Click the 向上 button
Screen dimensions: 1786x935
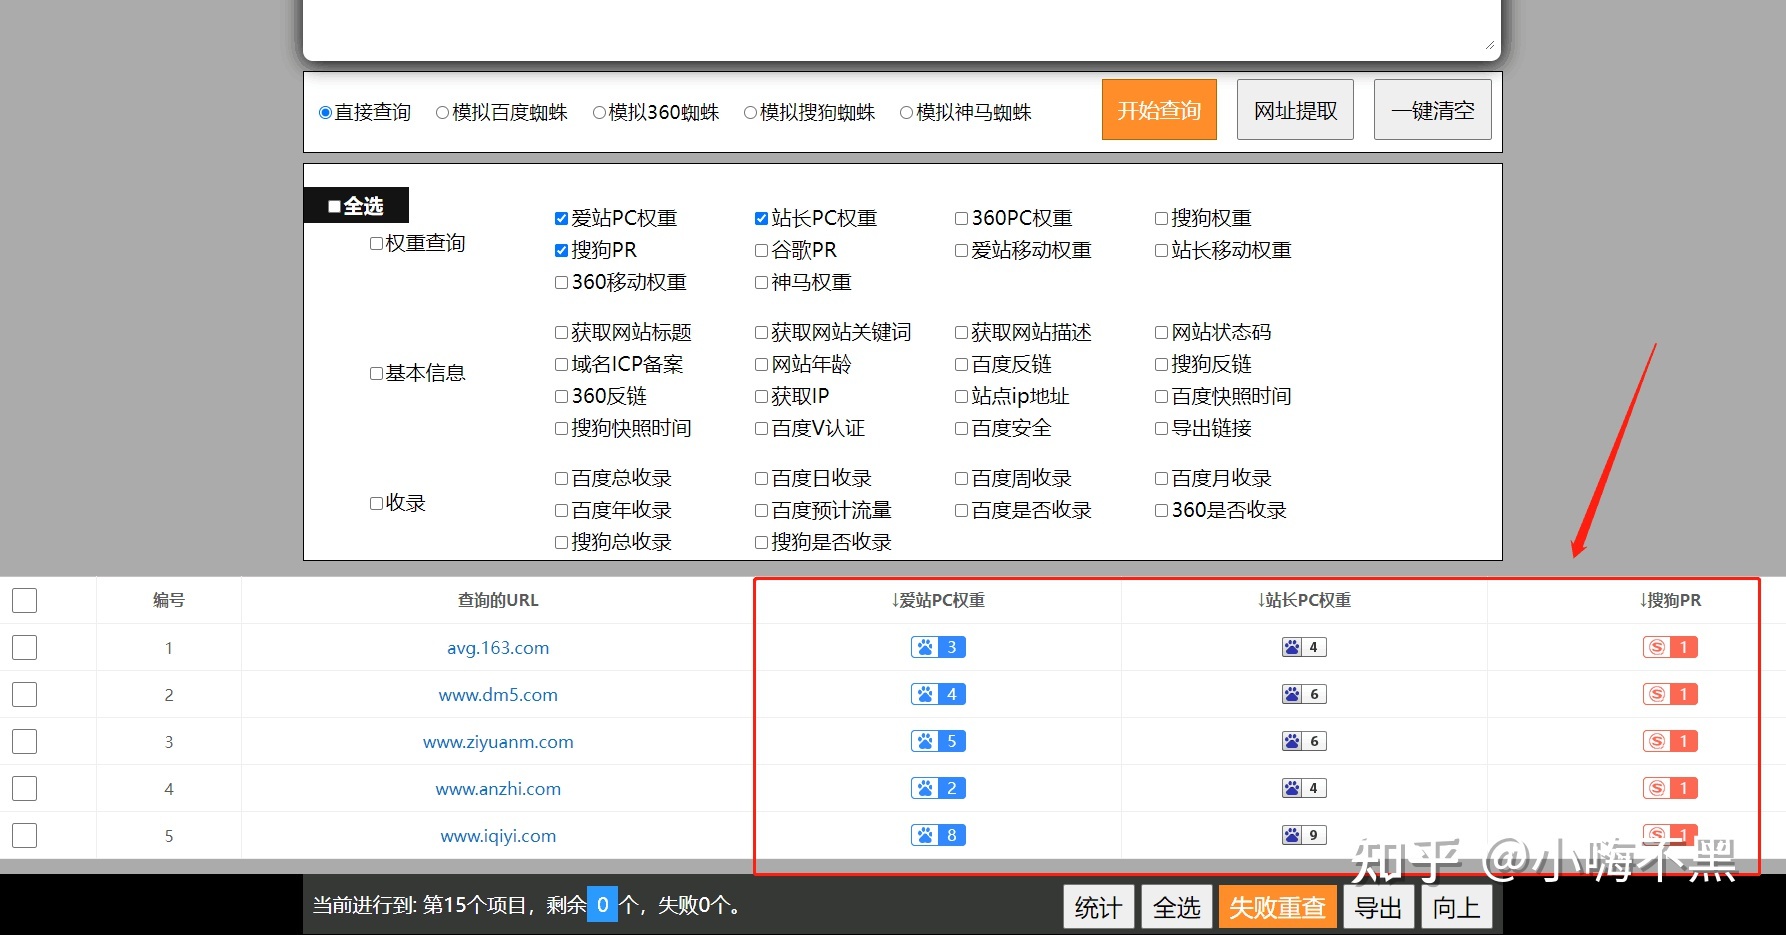1456,907
